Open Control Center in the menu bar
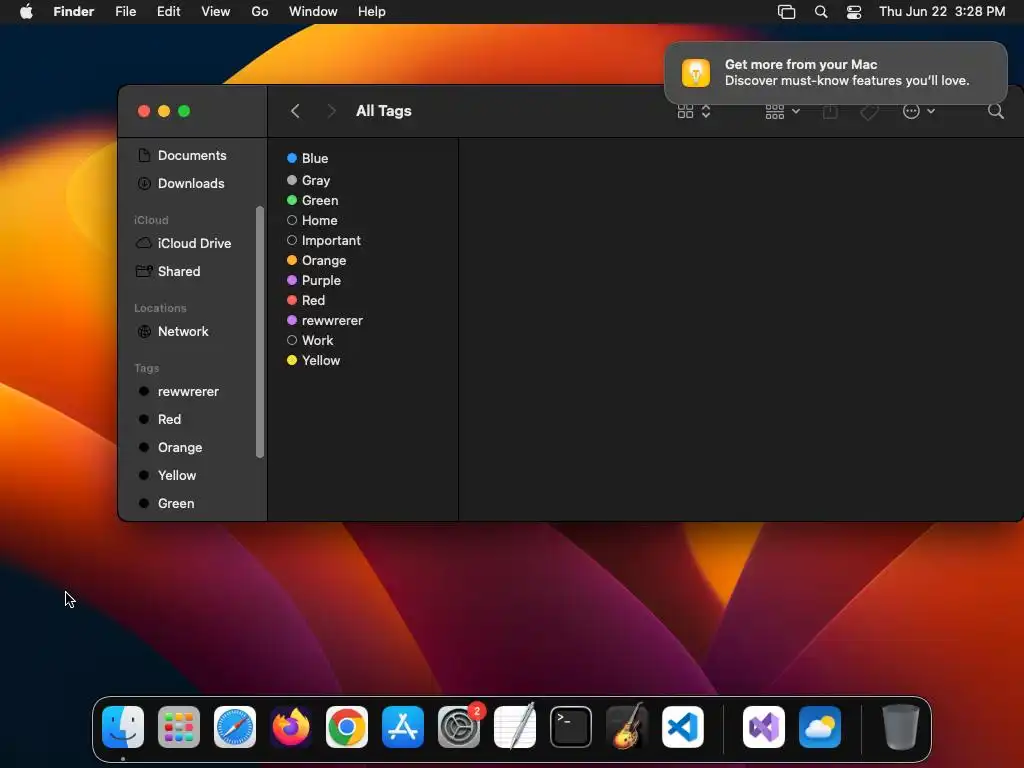Screen dimensions: 1024x768 [854, 12]
